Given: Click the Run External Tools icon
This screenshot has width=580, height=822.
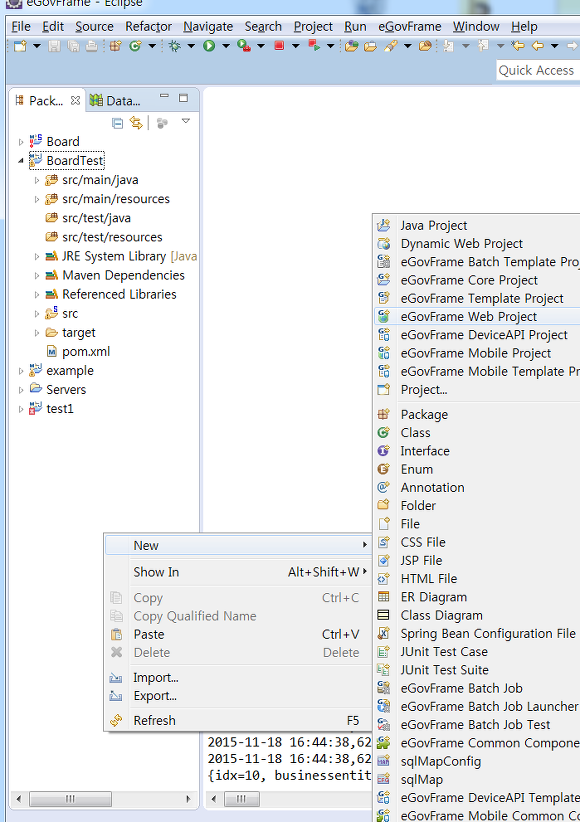Looking at the screenshot, I should [243, 46].
